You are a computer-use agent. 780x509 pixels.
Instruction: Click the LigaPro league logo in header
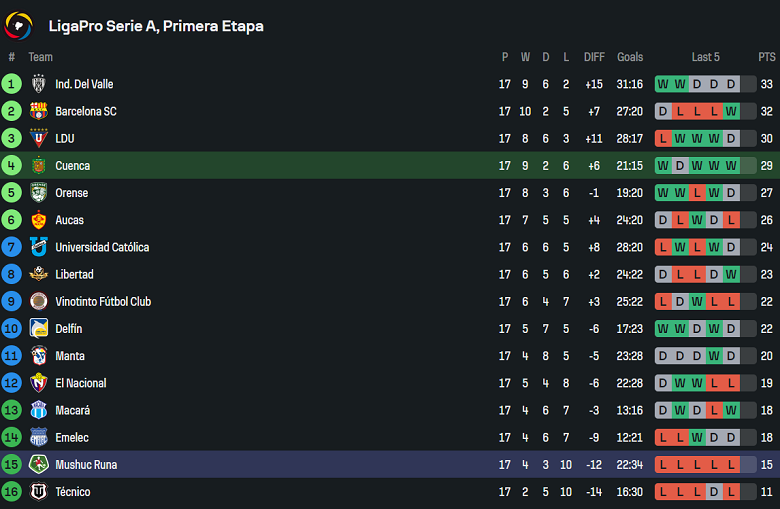click(x=19, y=25)
